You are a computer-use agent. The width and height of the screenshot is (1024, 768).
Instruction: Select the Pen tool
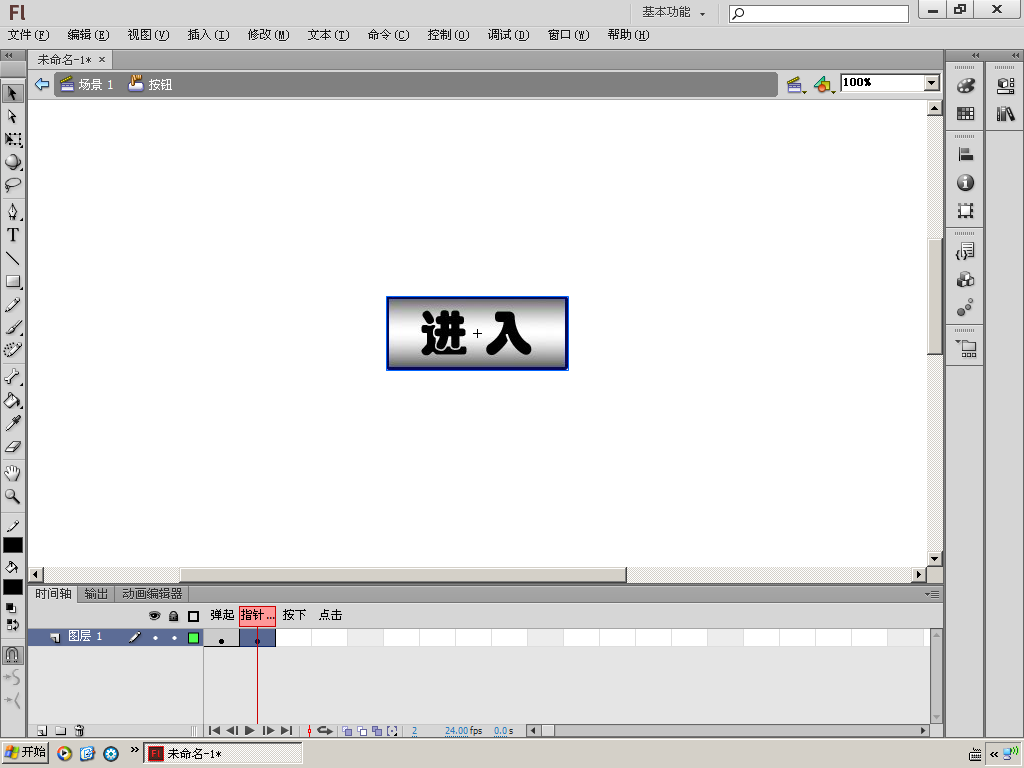click(12, 211)
